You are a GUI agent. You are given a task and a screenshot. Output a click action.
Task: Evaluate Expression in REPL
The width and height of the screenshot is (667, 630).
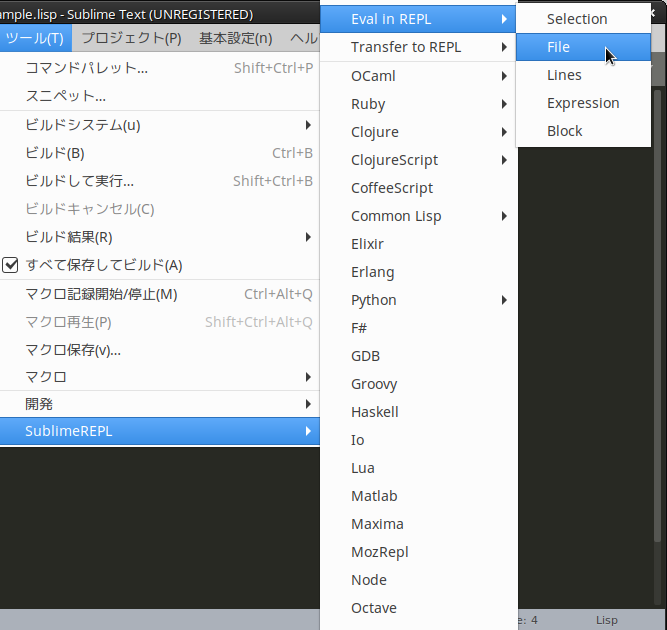(x=583, y=103)
